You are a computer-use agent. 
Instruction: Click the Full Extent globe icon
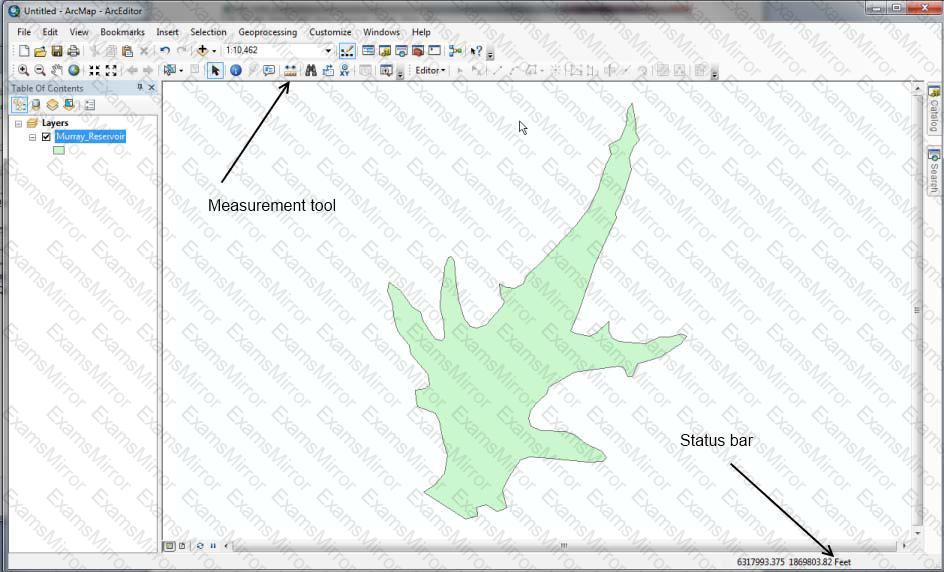(x=74, y=71)
